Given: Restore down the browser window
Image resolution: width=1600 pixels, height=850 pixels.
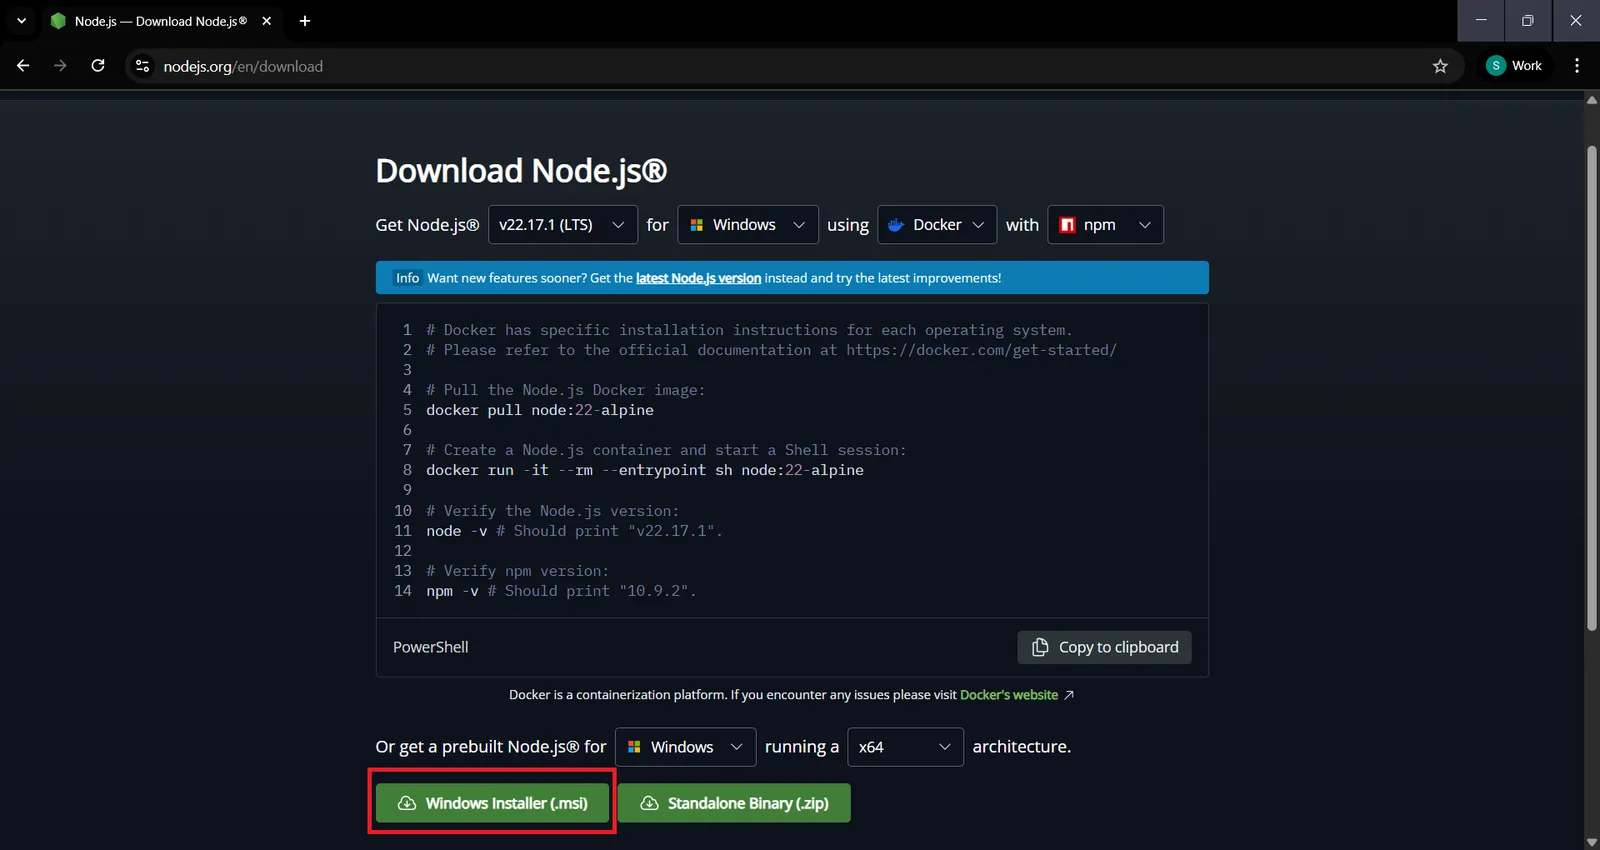Looking at the screenshot, I should 1528,21.
